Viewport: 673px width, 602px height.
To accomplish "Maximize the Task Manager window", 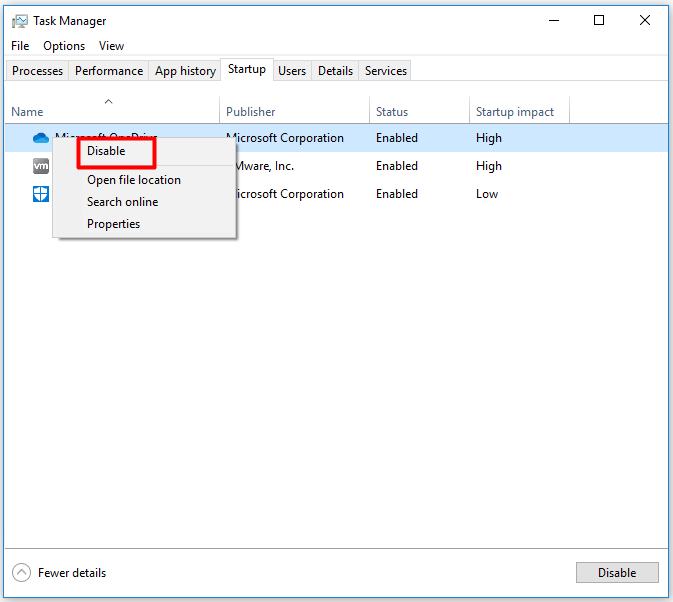I will [599, 20].
